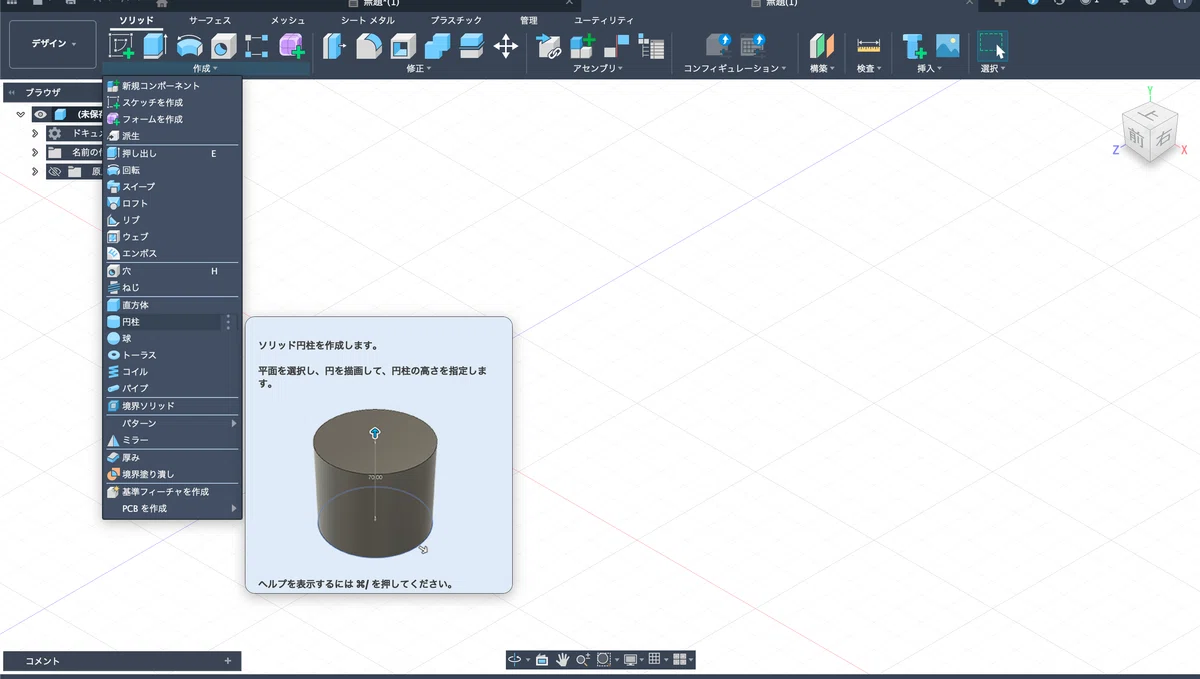1200x679 pixels.
Task: Open the アセンブリ panel dropdown
Action: click(x=598, y=68)
